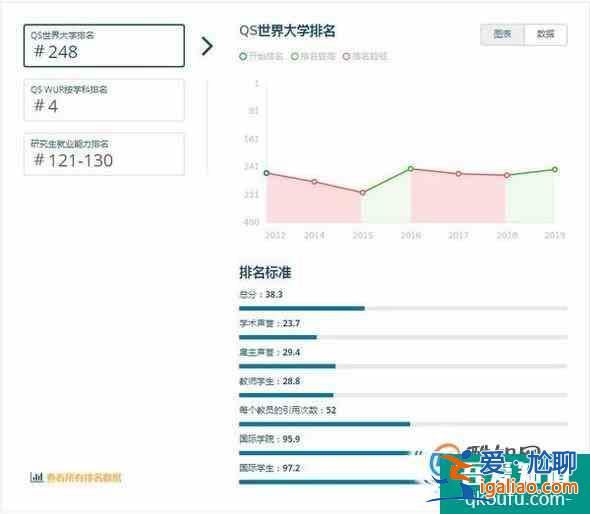Open the graduate employability ranking #121-130 card
590x514 pixels.
(104, 154)
